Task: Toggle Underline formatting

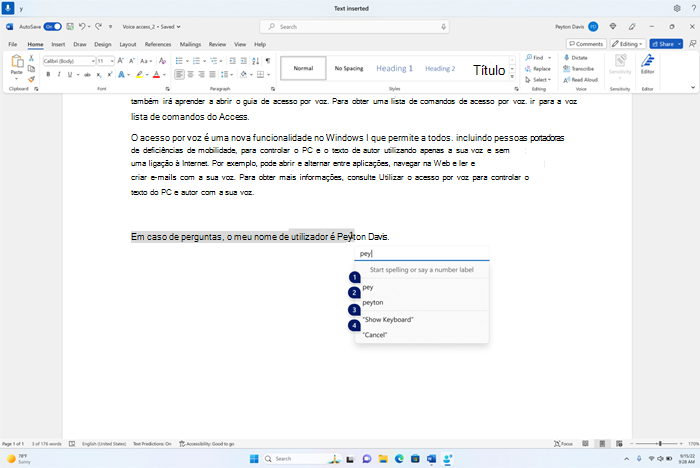Action: [70, 75]
